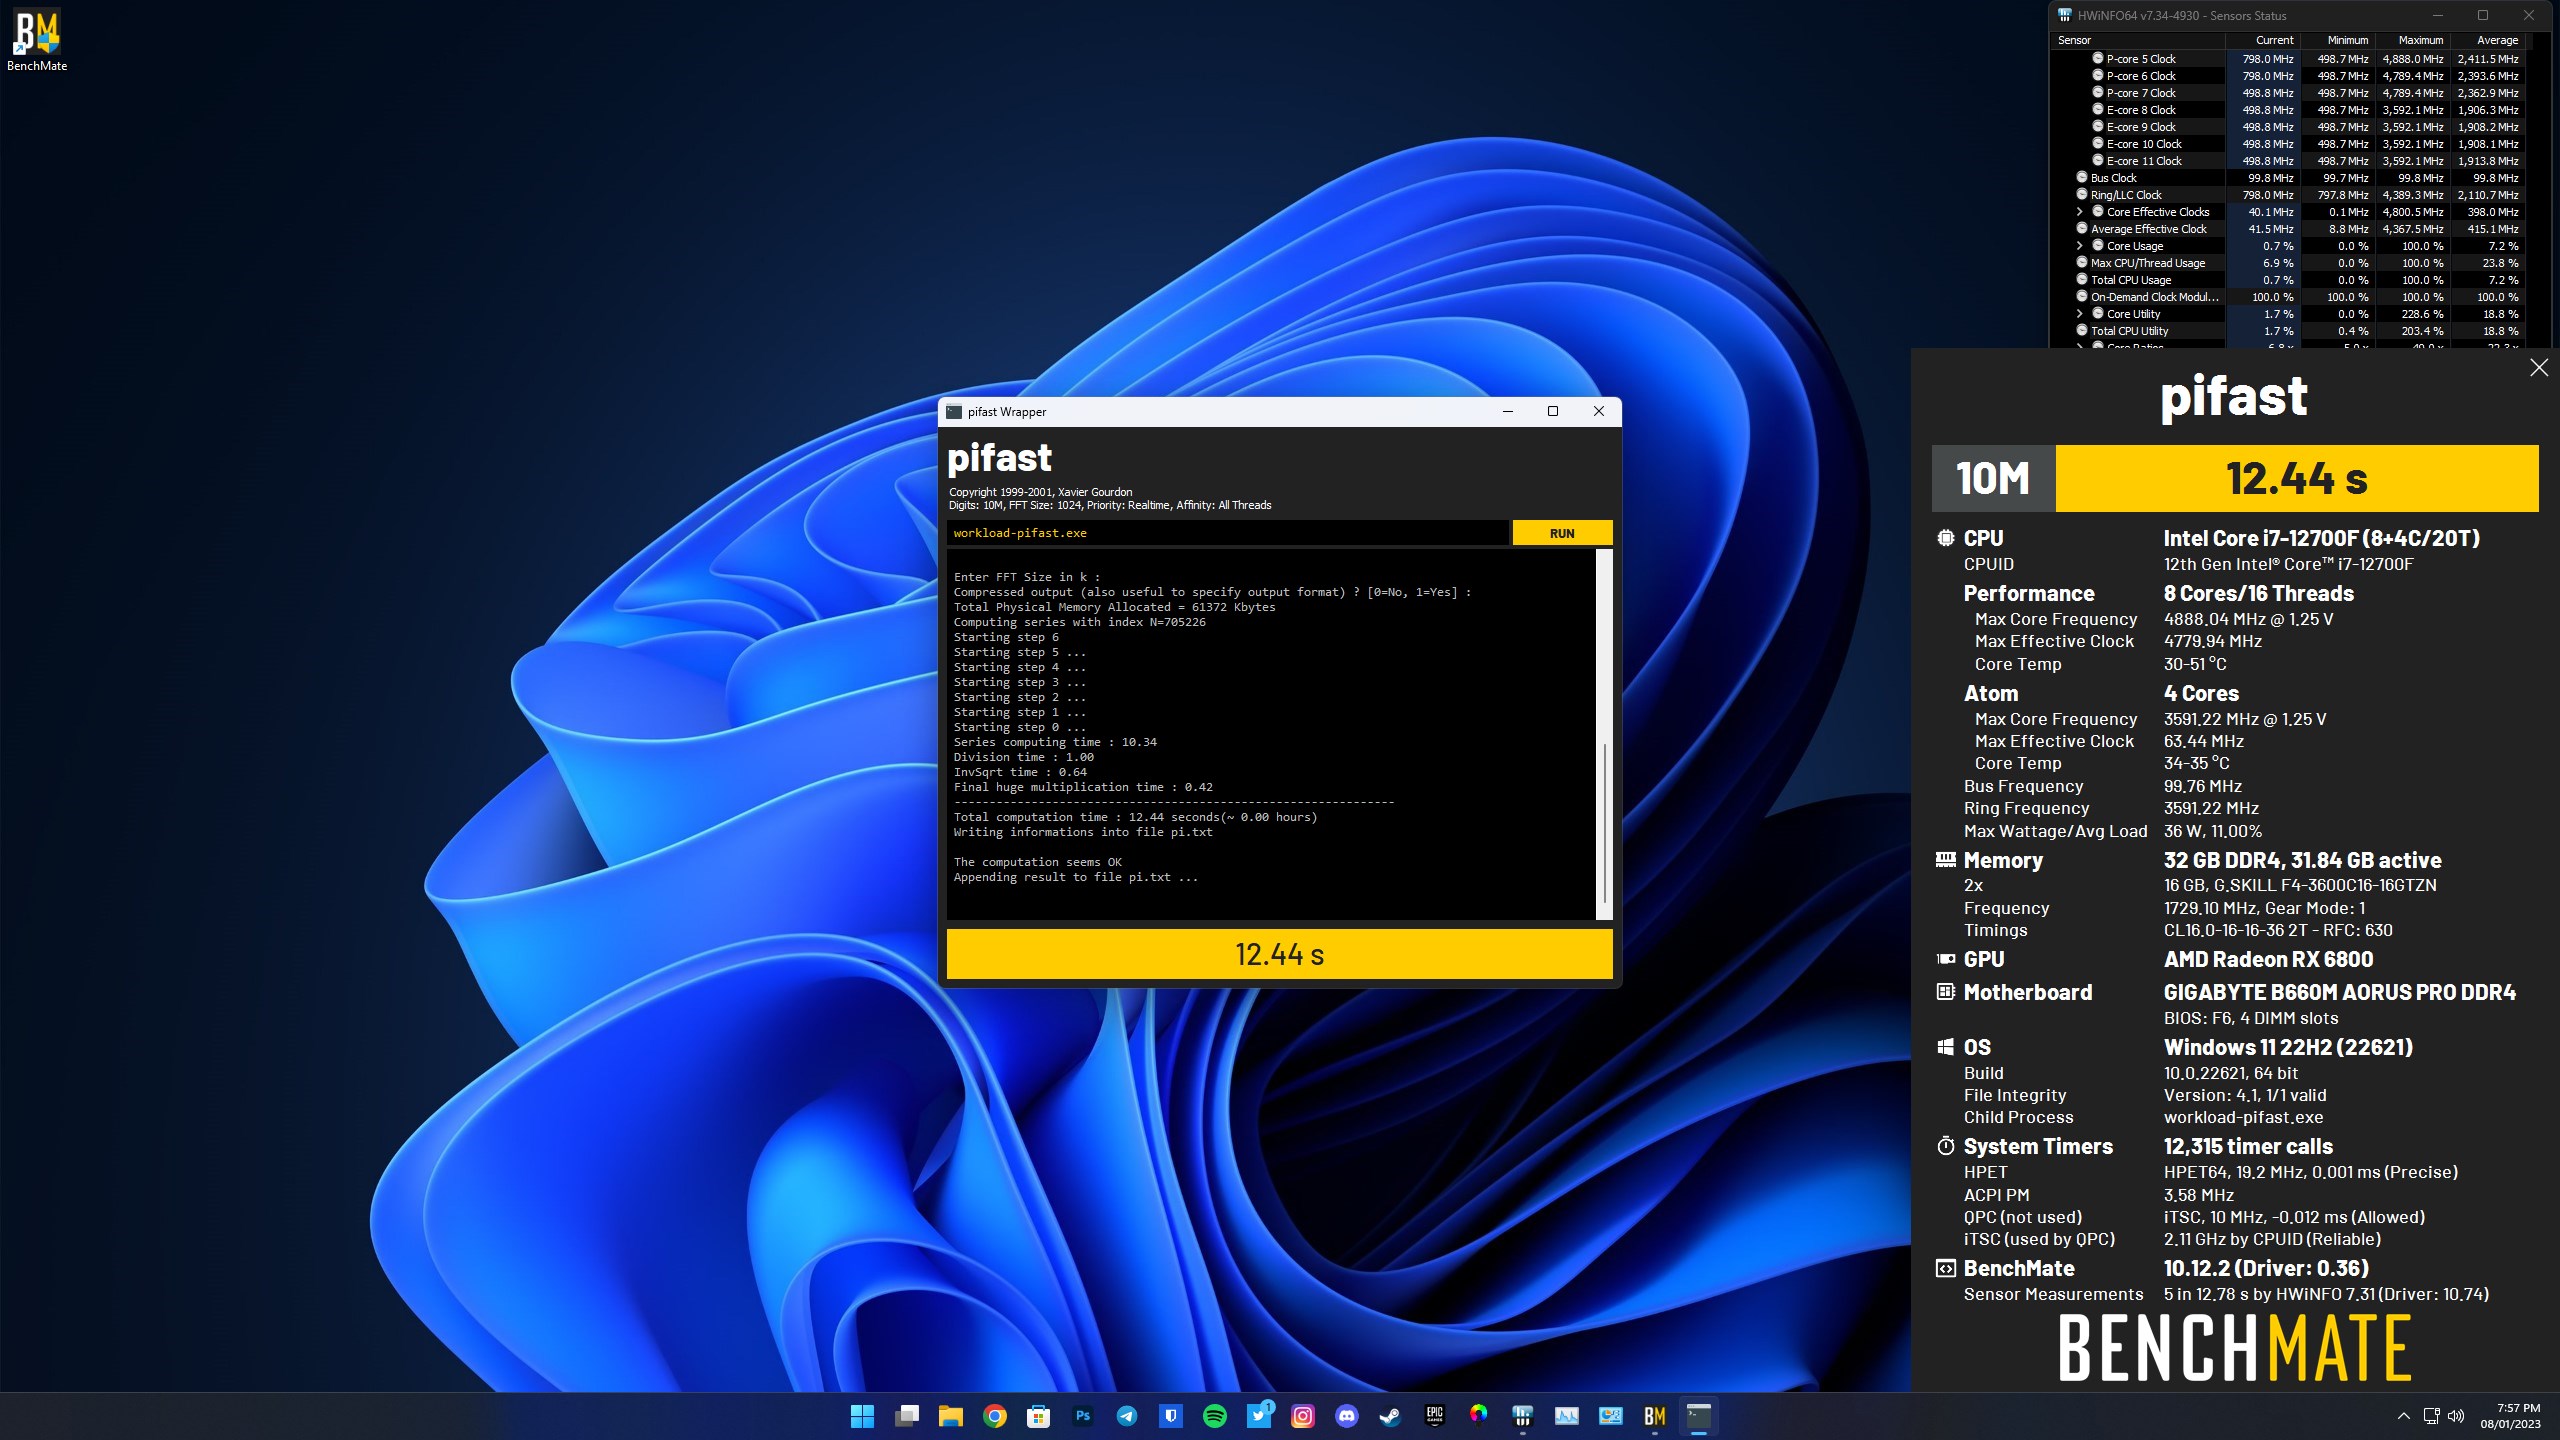This screenshot has width=2560, height=1440.
Task: Open Discord from the taskbar
Action: [1347, 1416]
